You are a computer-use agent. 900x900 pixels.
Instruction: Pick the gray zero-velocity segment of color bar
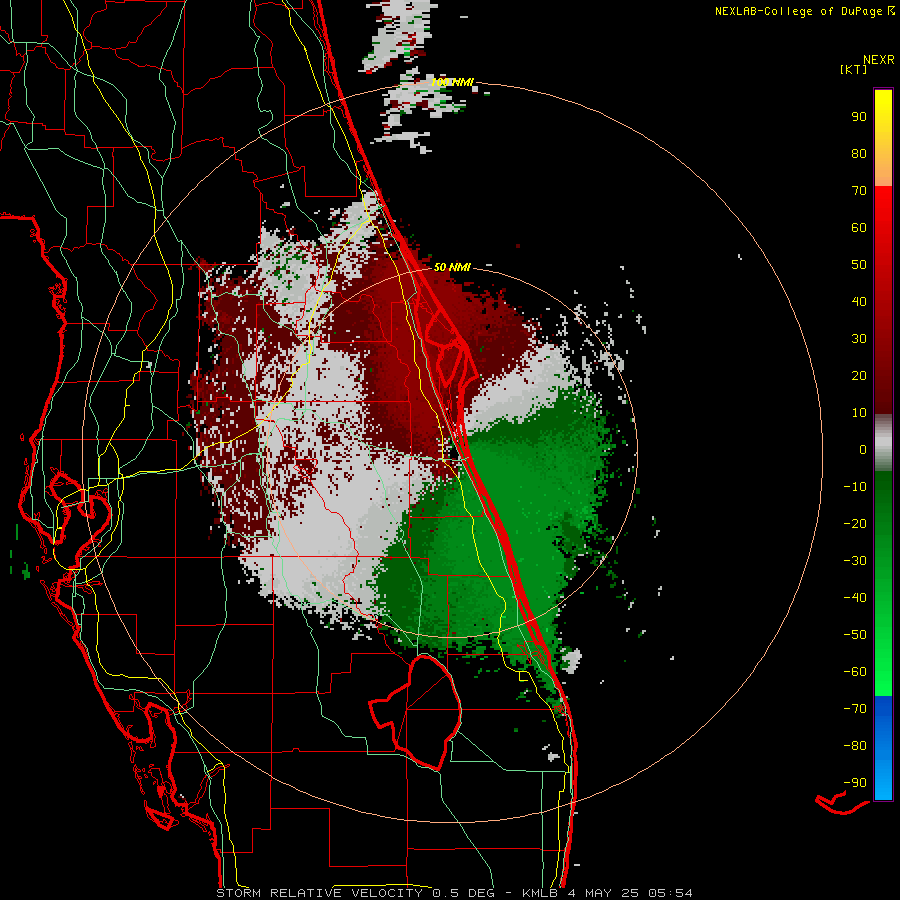coord(883,443)
